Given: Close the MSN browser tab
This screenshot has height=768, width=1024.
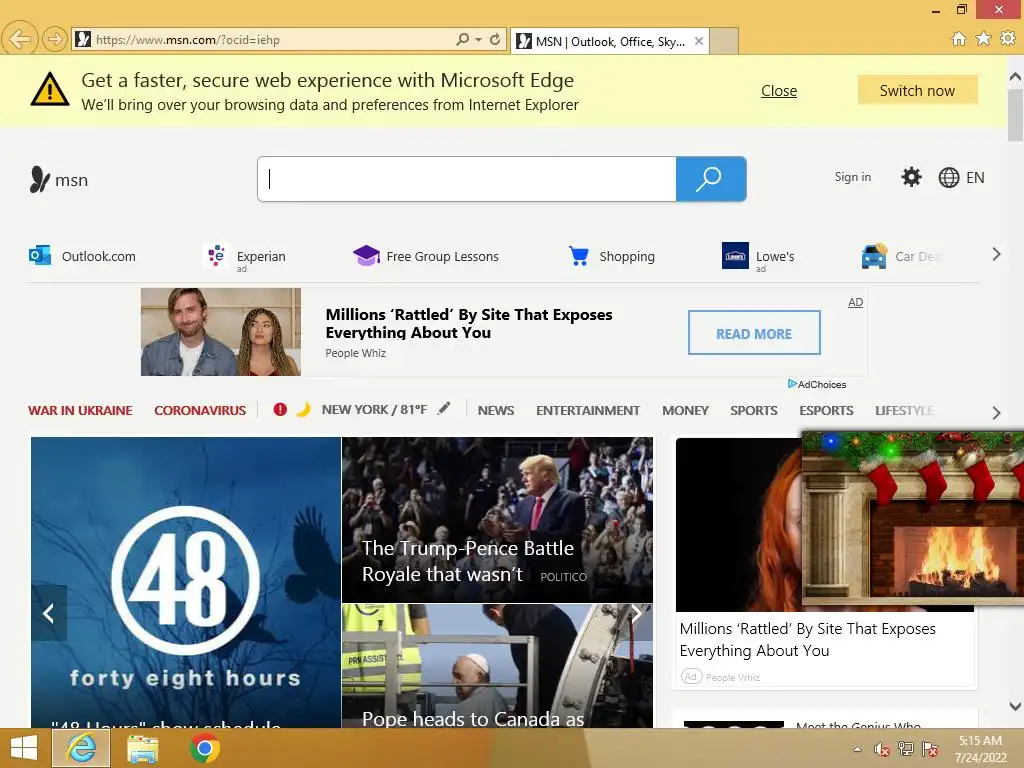Looking at the screenshot, I should coord(699,41).
